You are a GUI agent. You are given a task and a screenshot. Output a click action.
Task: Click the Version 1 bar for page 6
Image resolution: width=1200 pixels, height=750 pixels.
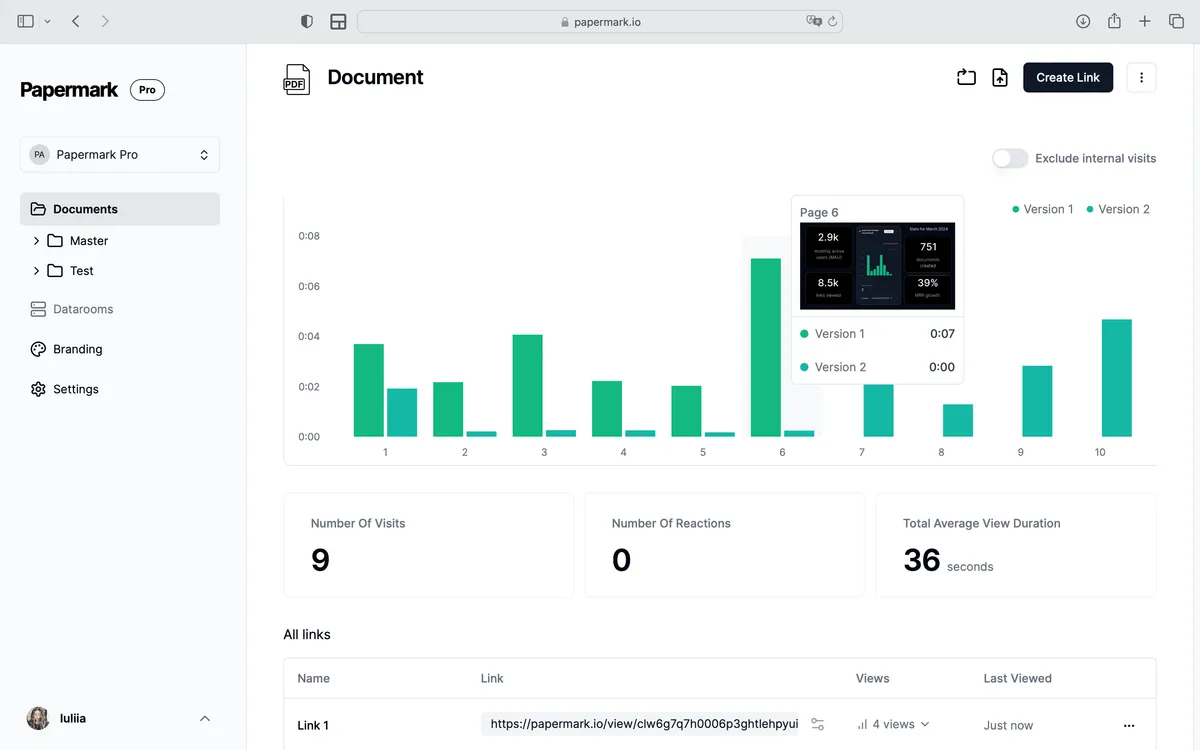point(766,348)
